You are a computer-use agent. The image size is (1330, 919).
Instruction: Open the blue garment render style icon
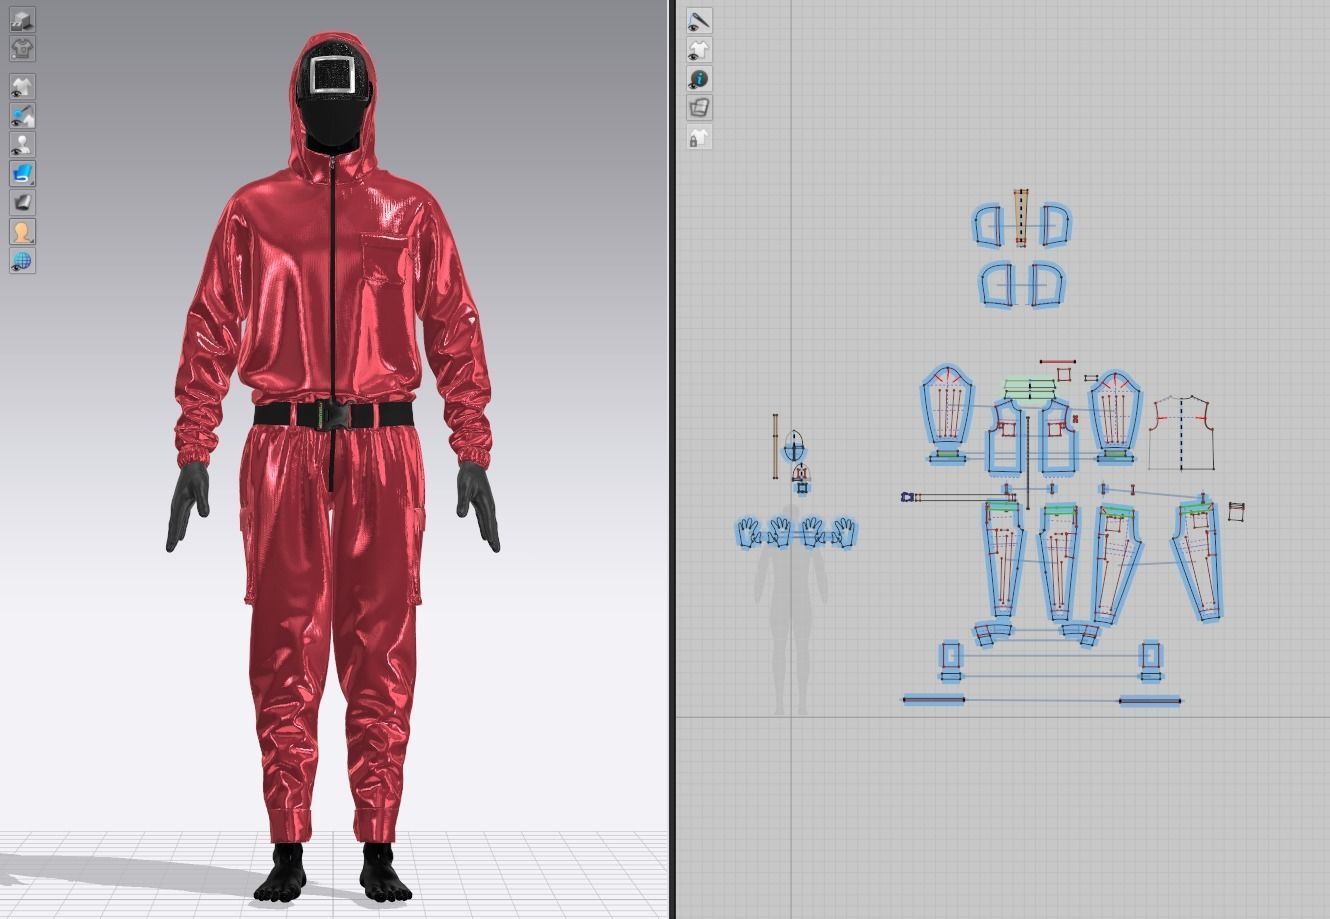click(x=22, y=173)
